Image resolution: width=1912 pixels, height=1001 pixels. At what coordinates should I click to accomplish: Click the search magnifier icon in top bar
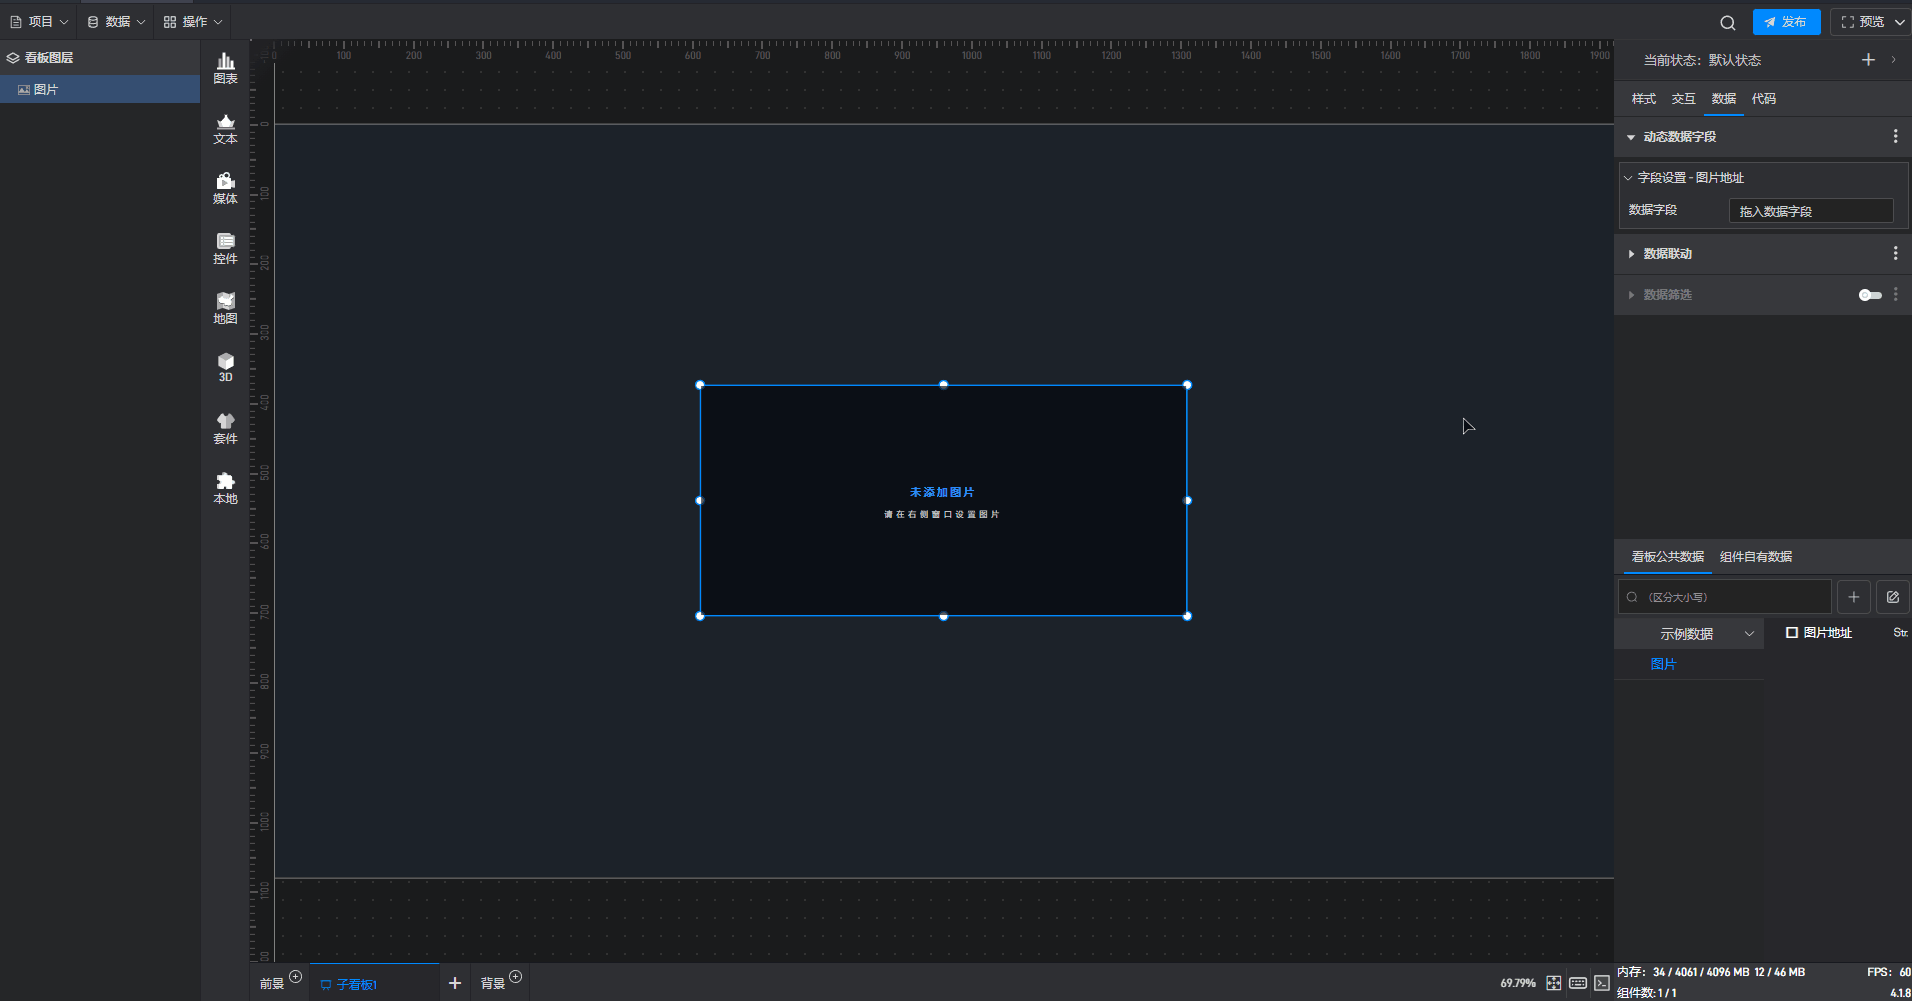(x=1727, y=22)
